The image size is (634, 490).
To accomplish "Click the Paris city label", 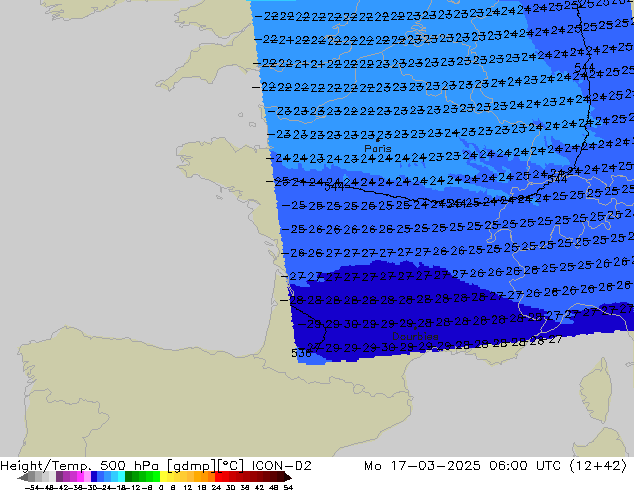I will (378, 149).
